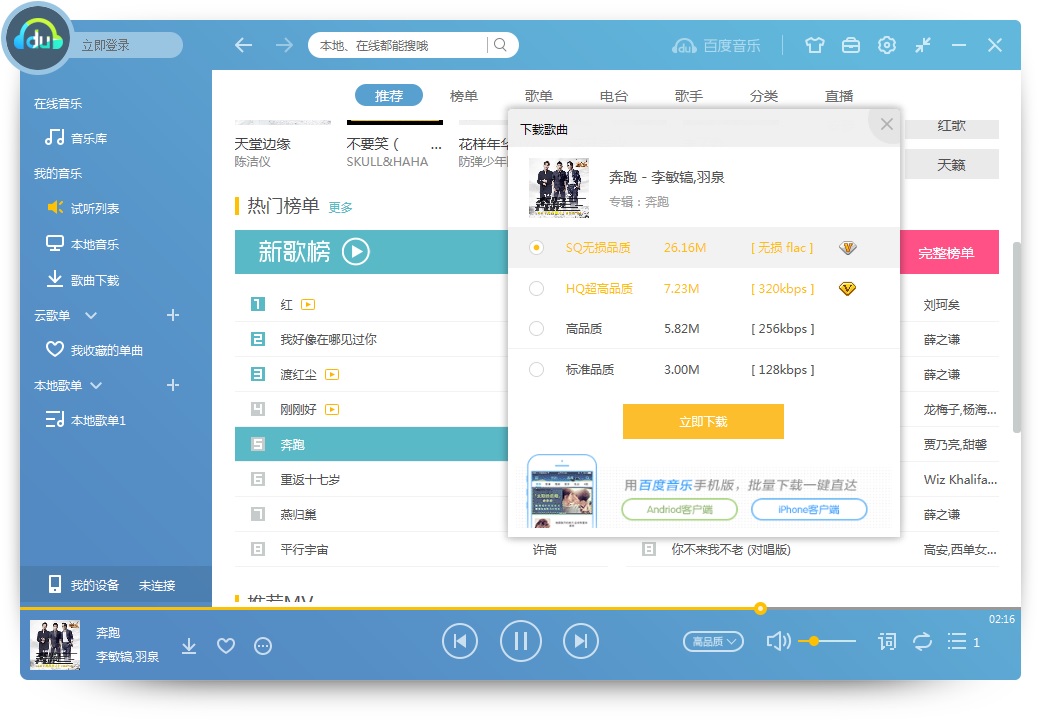Collapse the 本地歌单 section chevron
Image resolution: width=1040 pixels, height=720 pixels.
coord(96,385)
